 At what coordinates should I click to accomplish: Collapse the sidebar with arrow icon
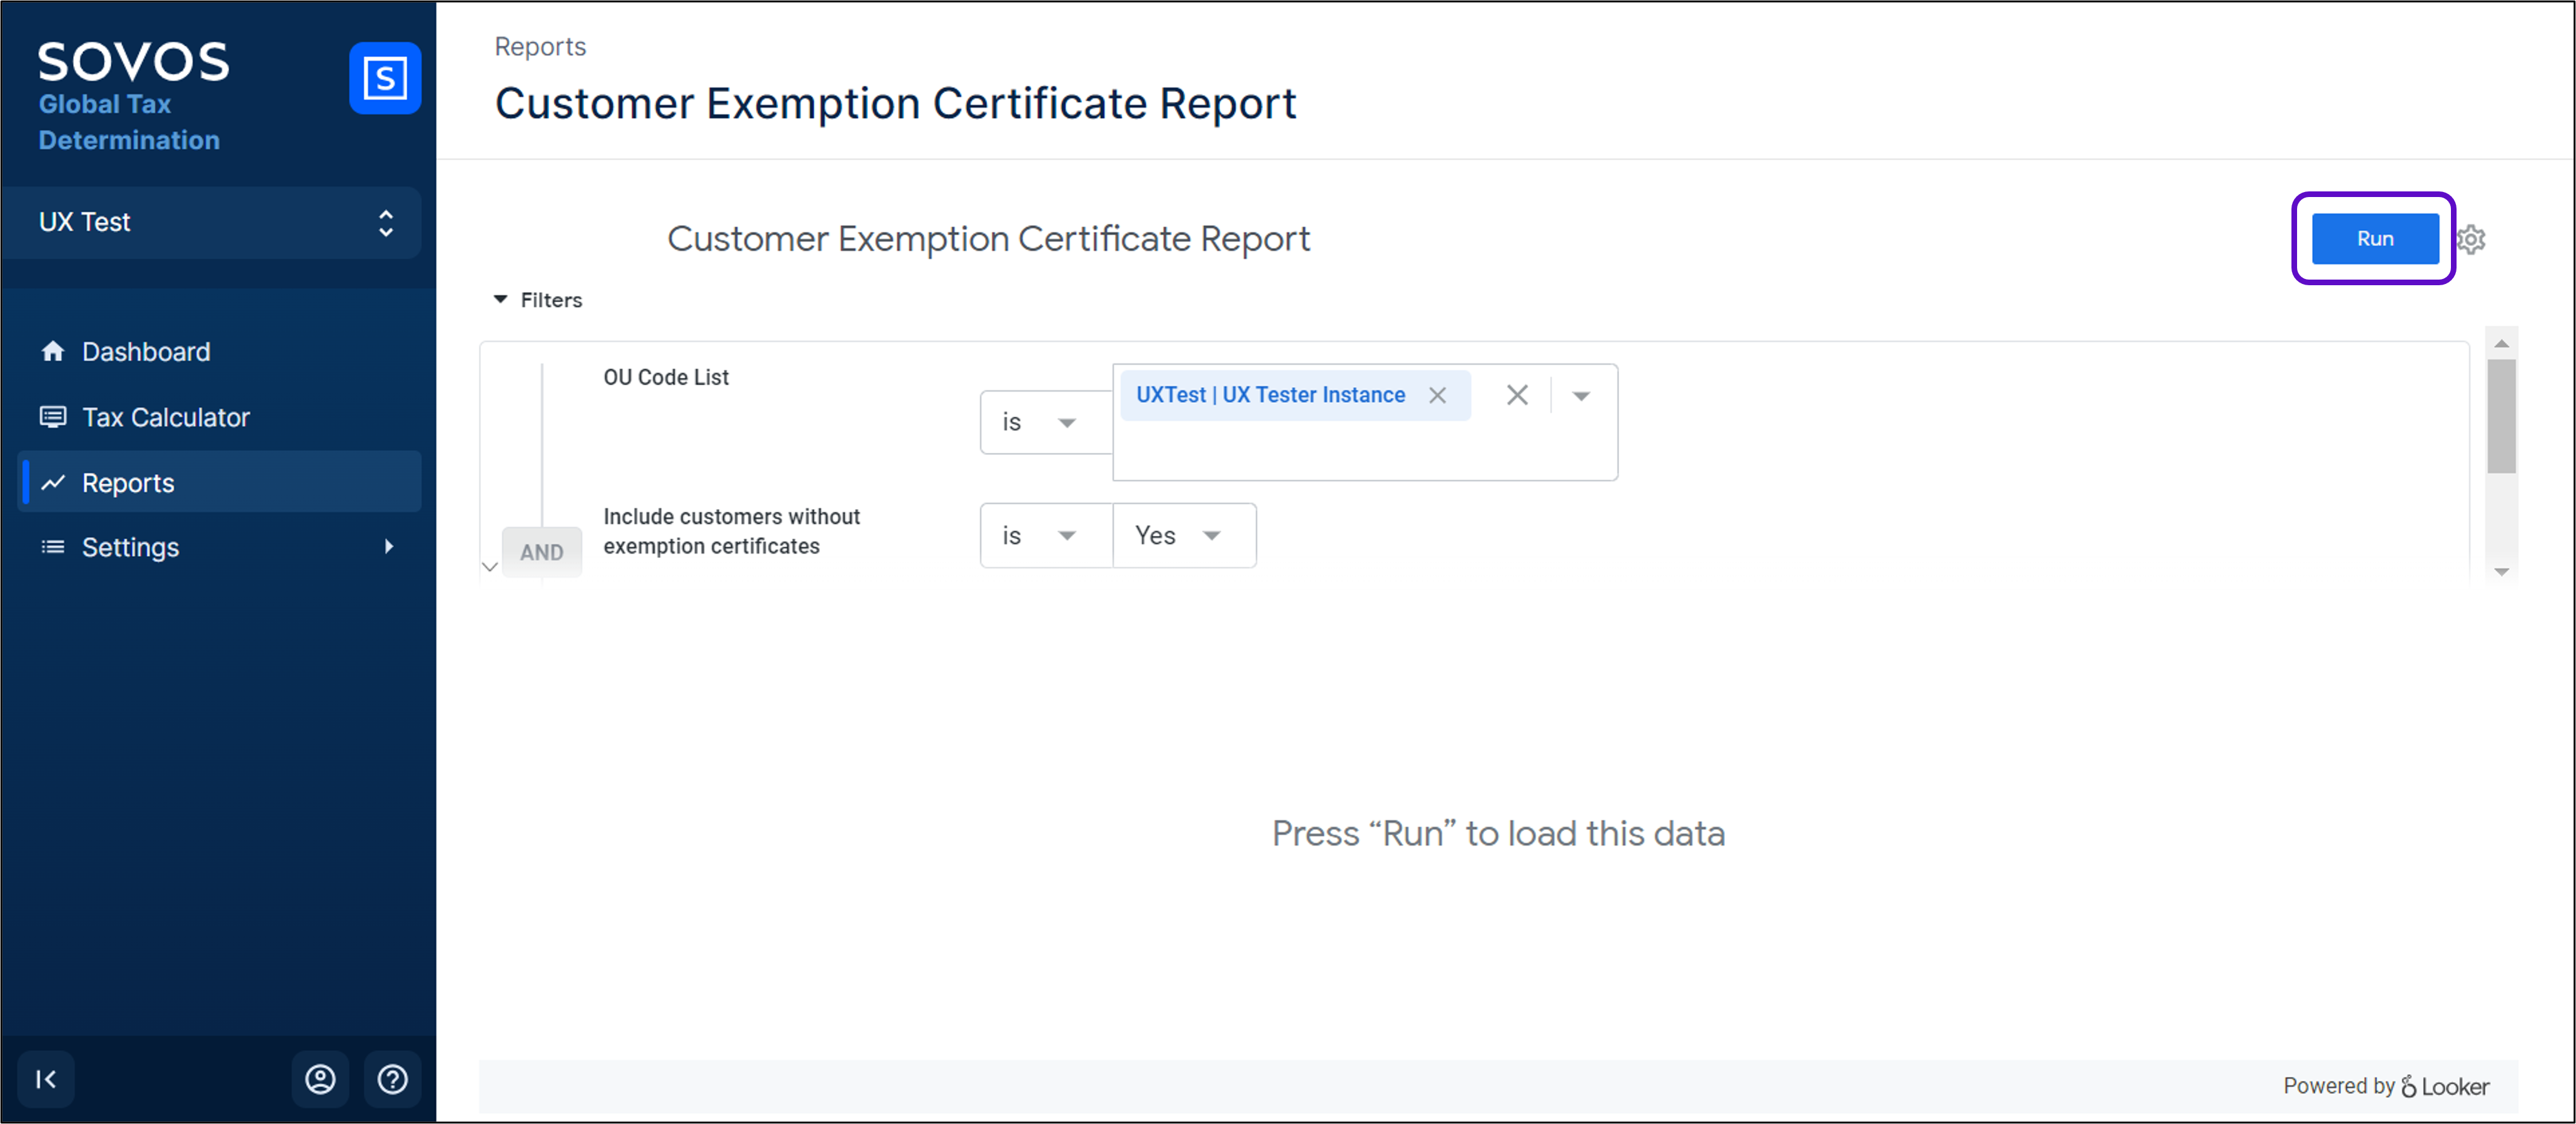tap(46, 1079)
